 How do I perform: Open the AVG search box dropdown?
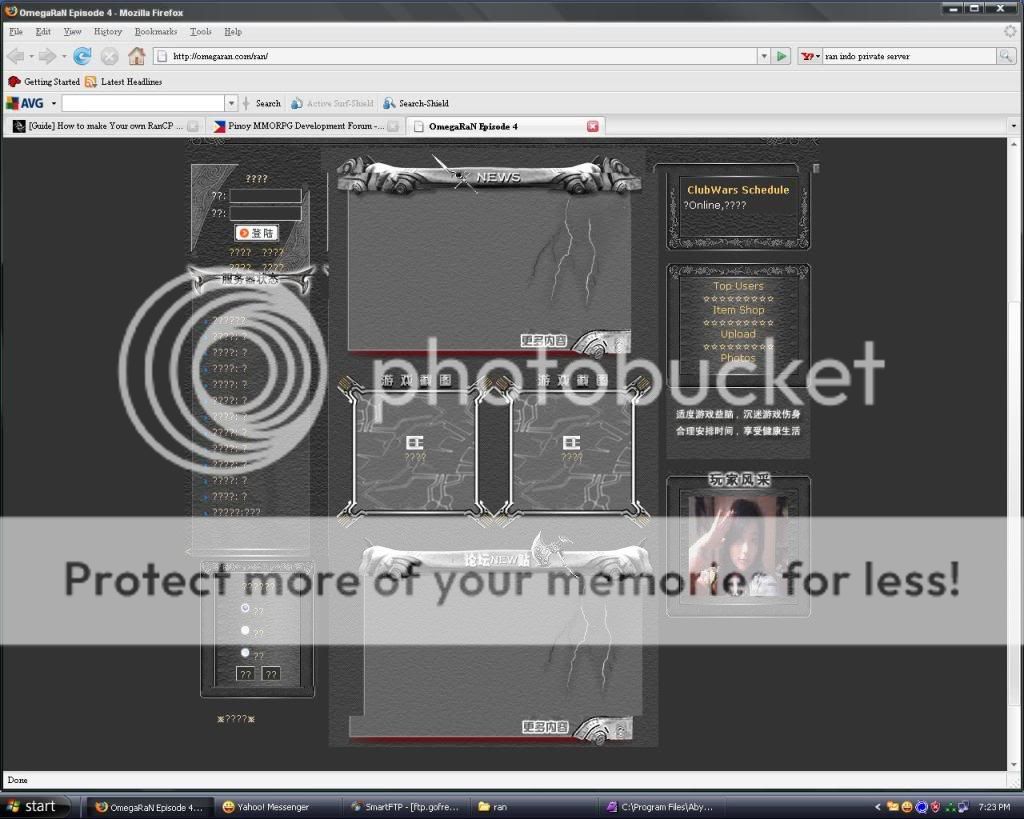click(231, 103)
